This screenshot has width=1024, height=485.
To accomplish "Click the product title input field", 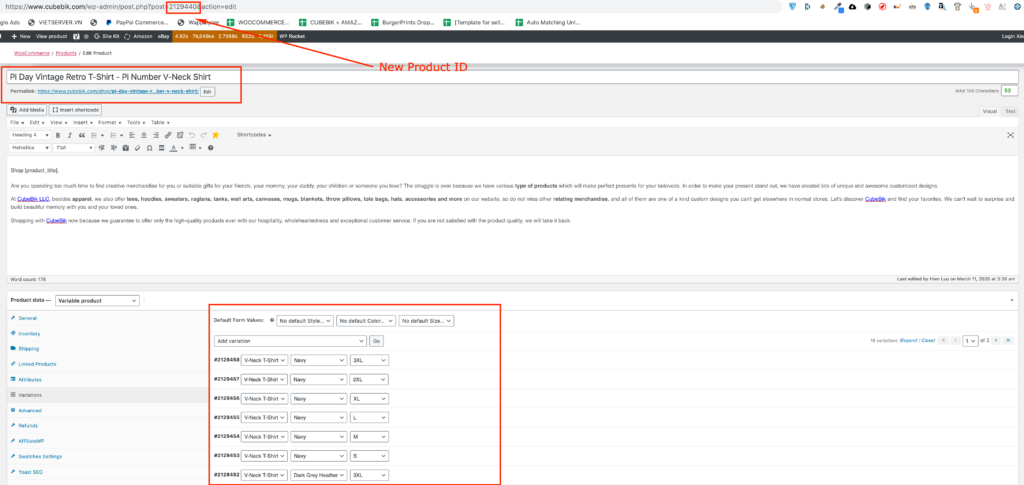I will point(512,76).
